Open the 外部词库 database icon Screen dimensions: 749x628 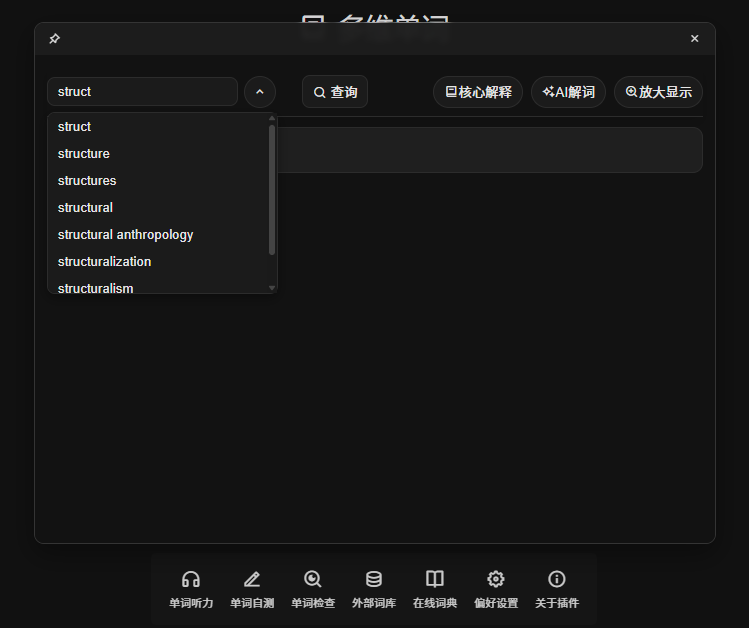pos(374,580)
